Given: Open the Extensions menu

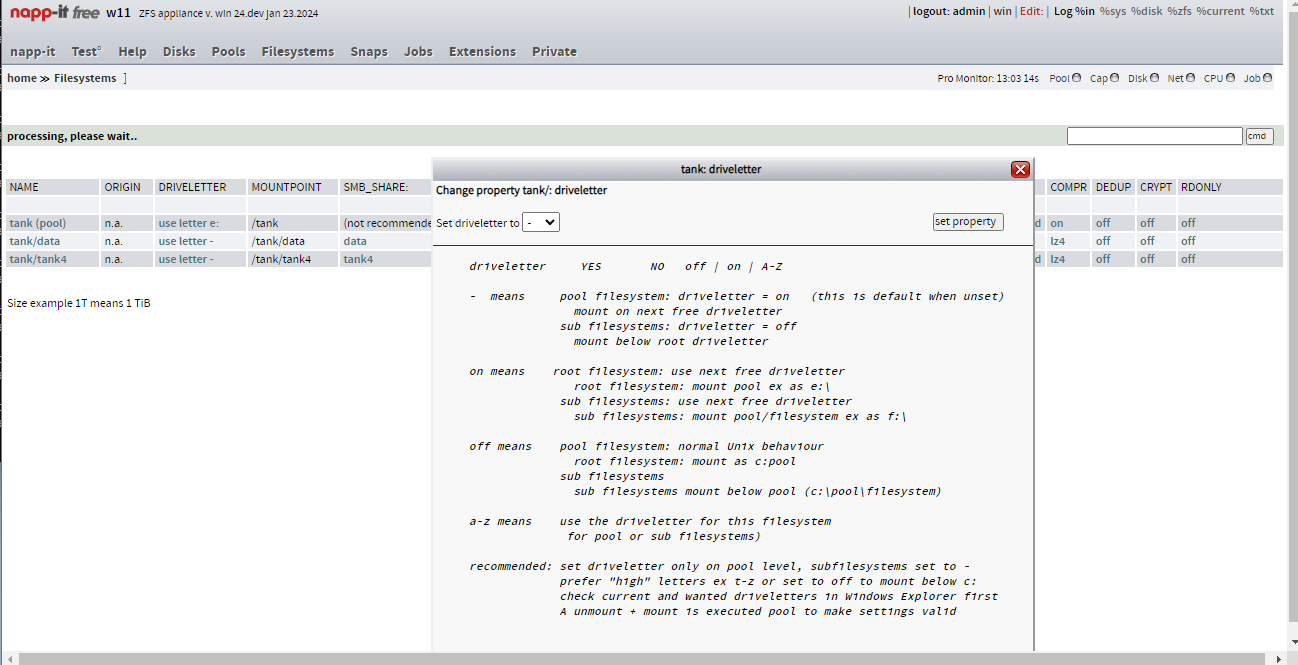Looking at the screenshot, I should (482, 52).
